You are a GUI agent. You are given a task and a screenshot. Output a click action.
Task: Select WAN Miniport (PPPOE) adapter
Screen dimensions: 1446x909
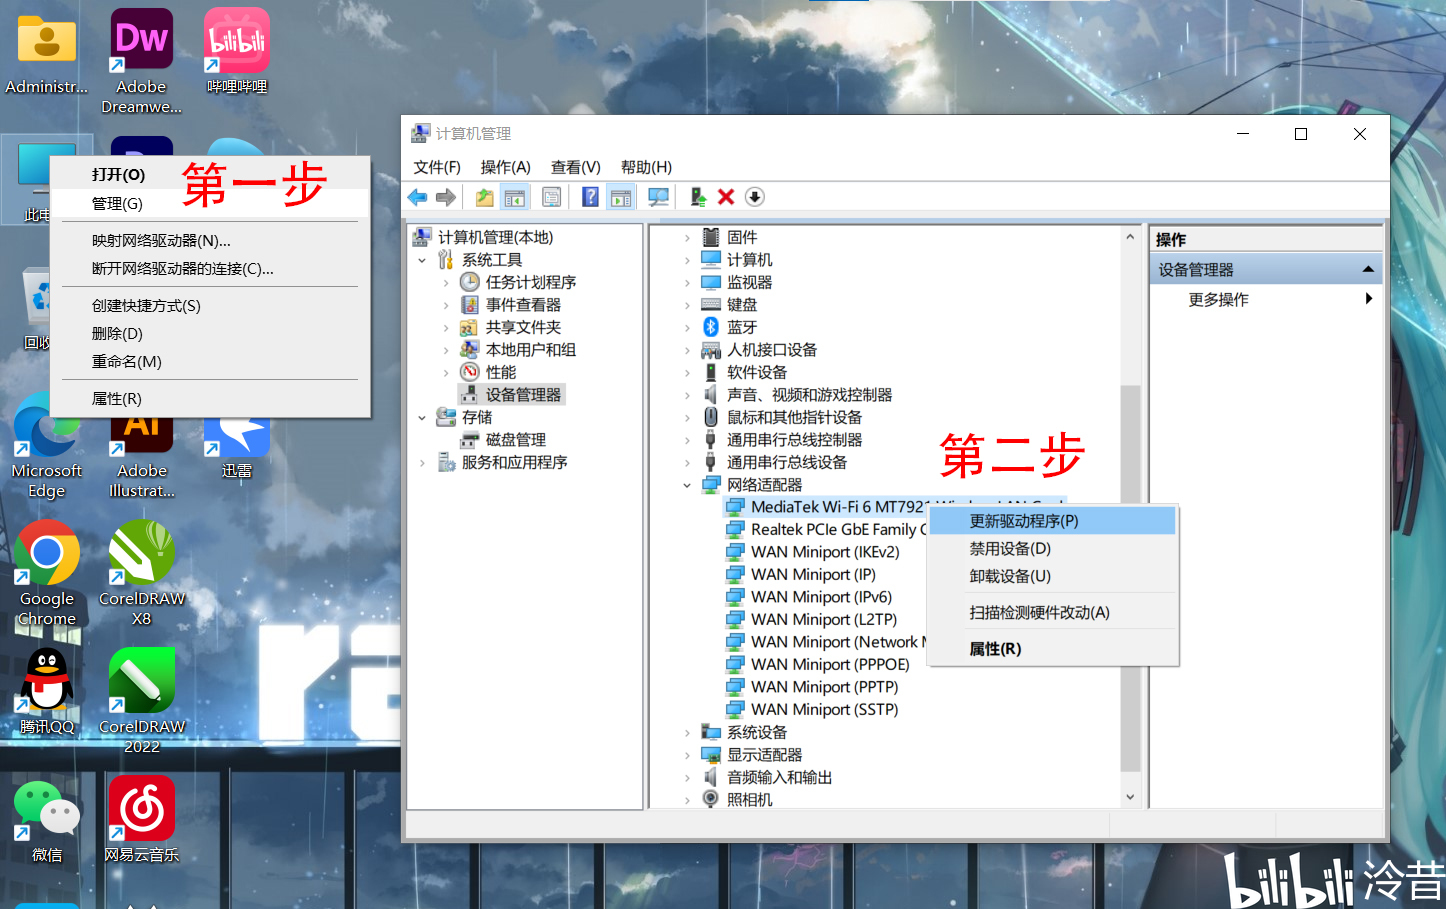tap(830, 664)
